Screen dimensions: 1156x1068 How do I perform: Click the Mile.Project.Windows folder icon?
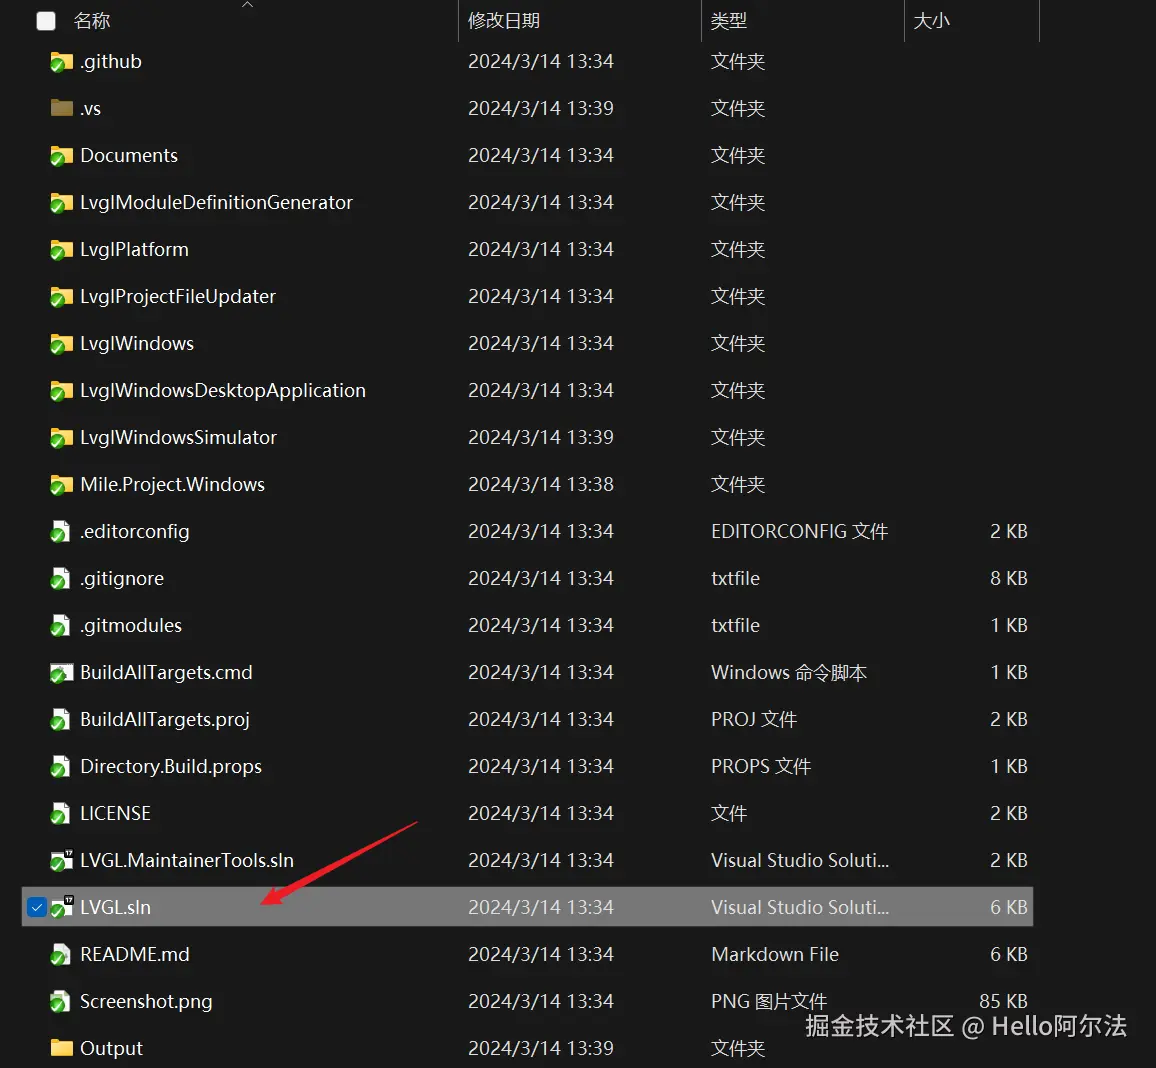(x=61, y=485)
